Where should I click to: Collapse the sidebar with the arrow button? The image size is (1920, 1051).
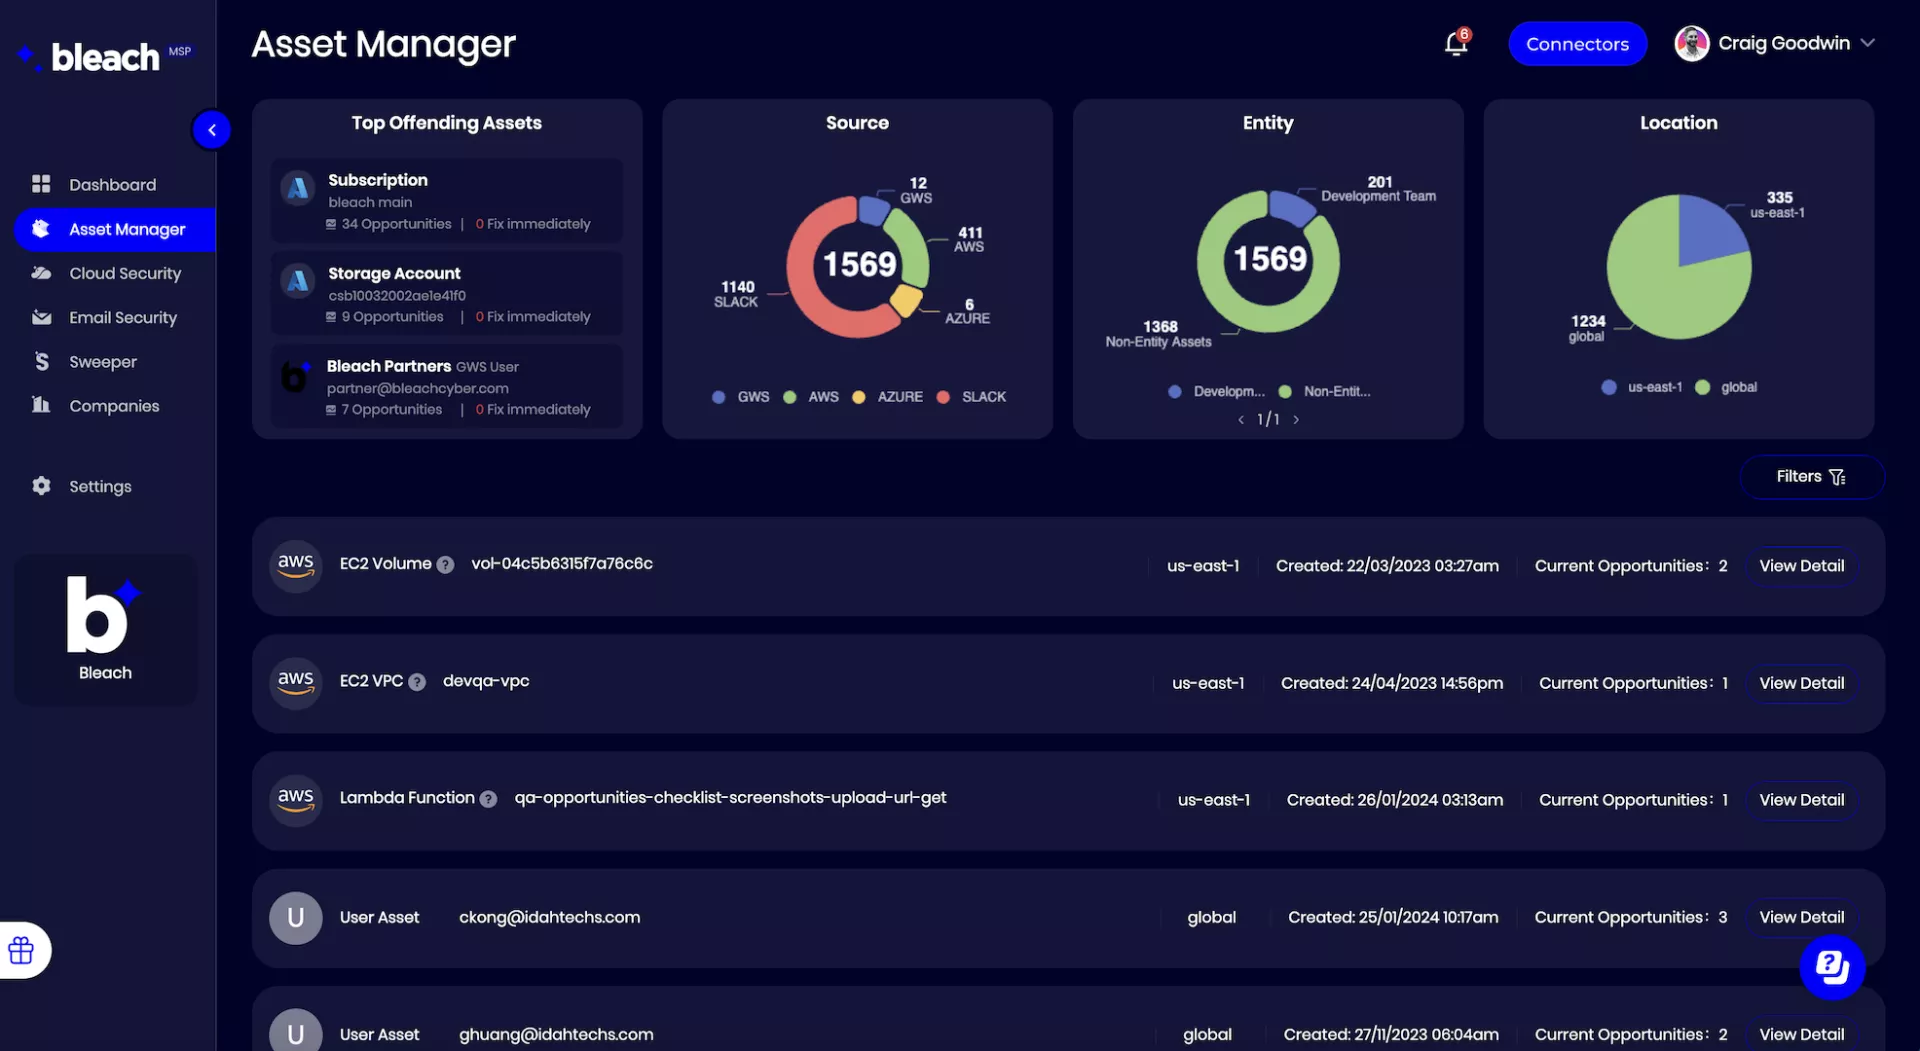point(212,130)
